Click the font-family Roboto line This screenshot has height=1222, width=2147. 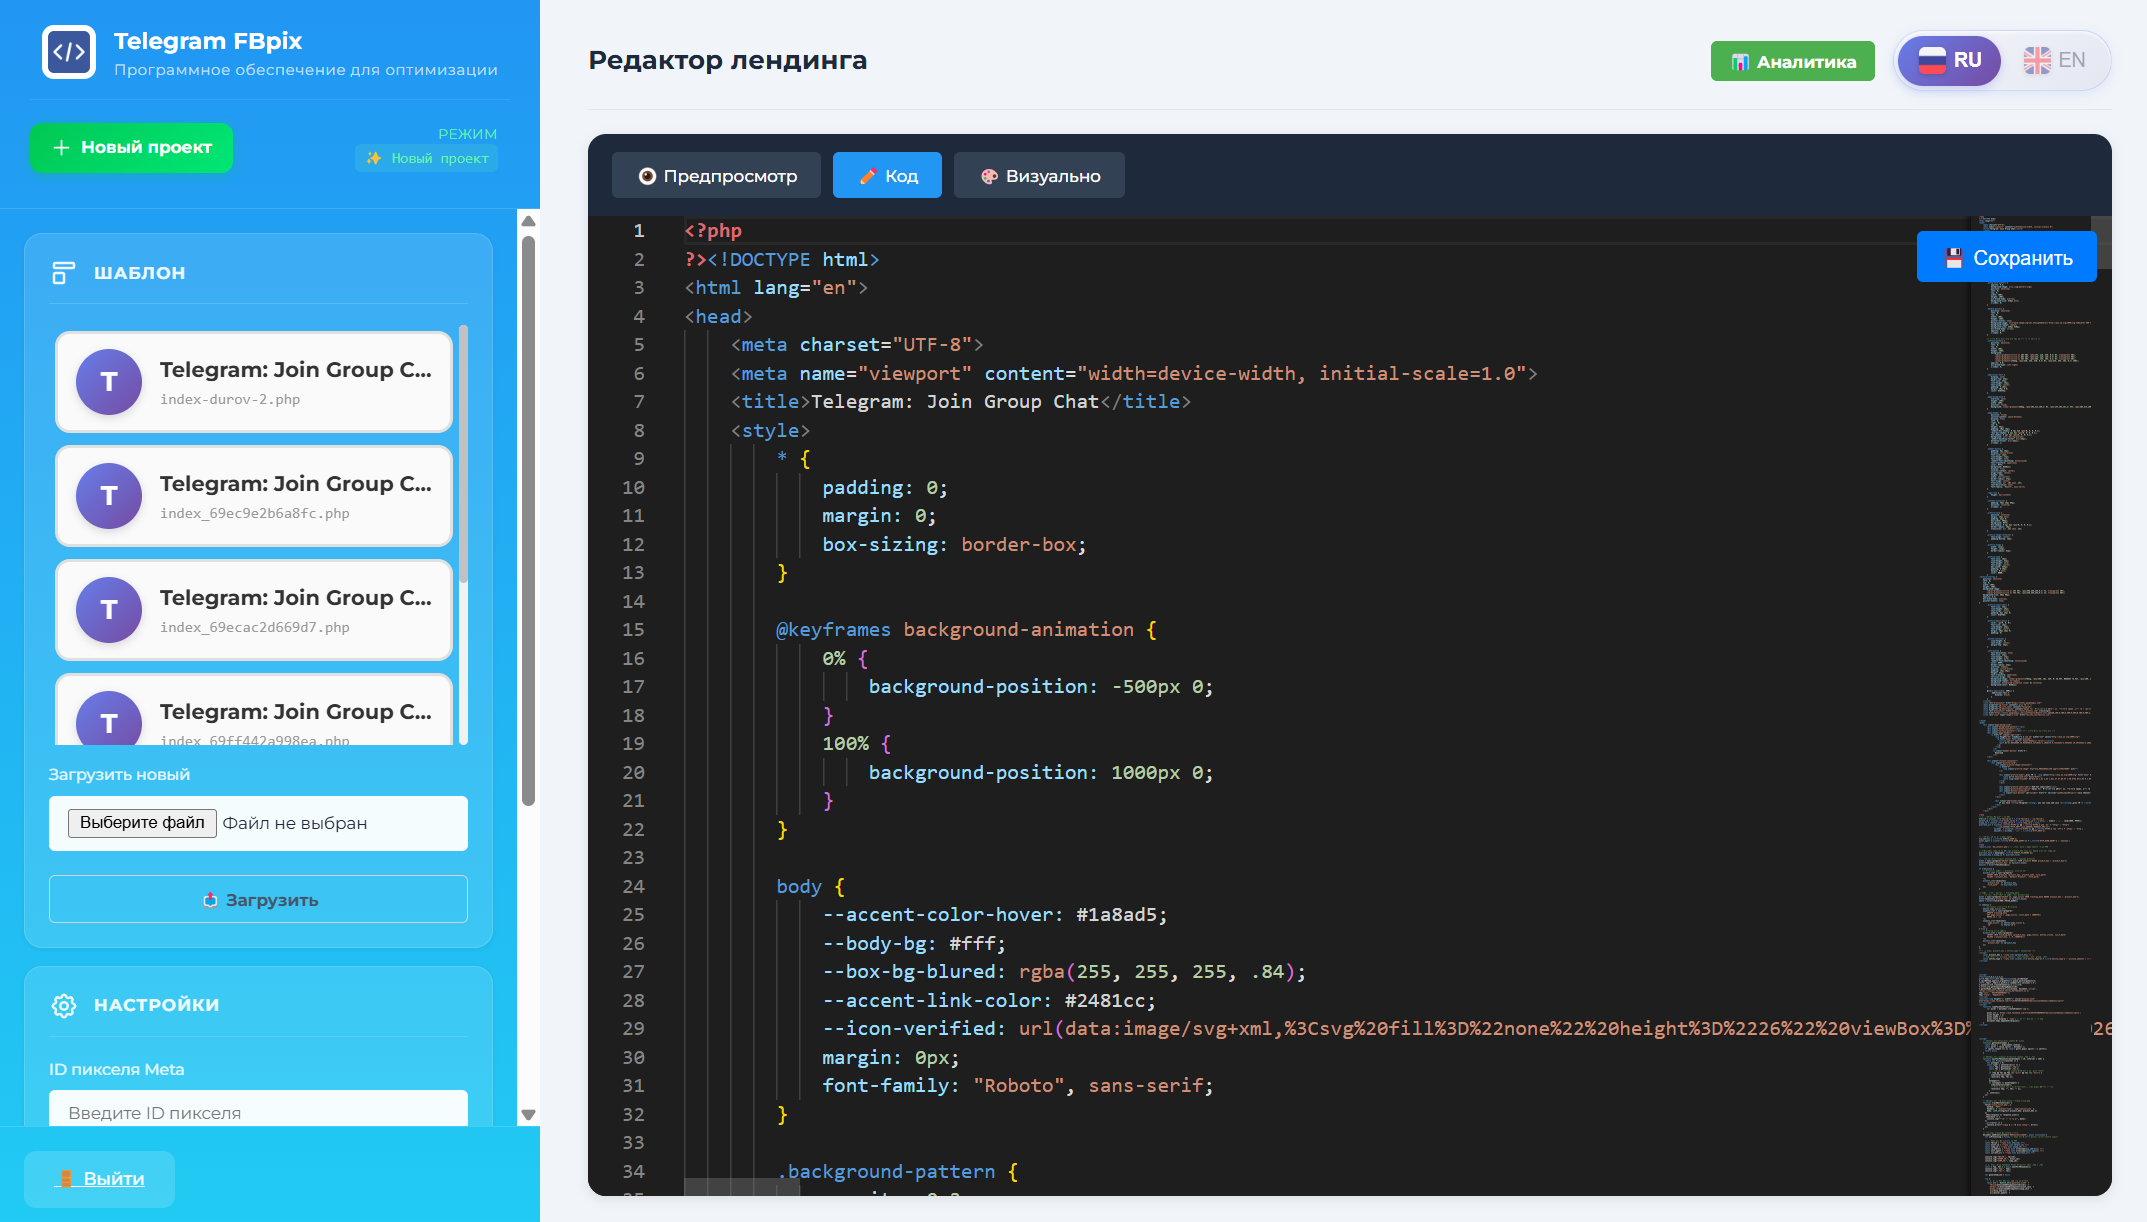point(1018,1086)
